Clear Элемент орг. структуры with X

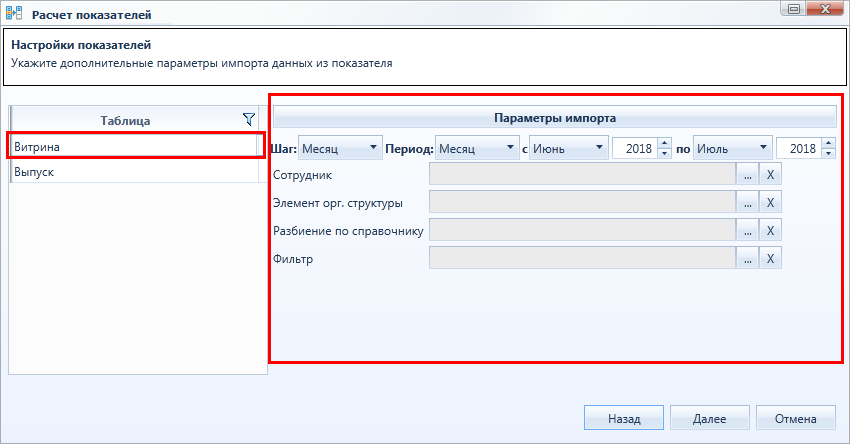[770, 203]
